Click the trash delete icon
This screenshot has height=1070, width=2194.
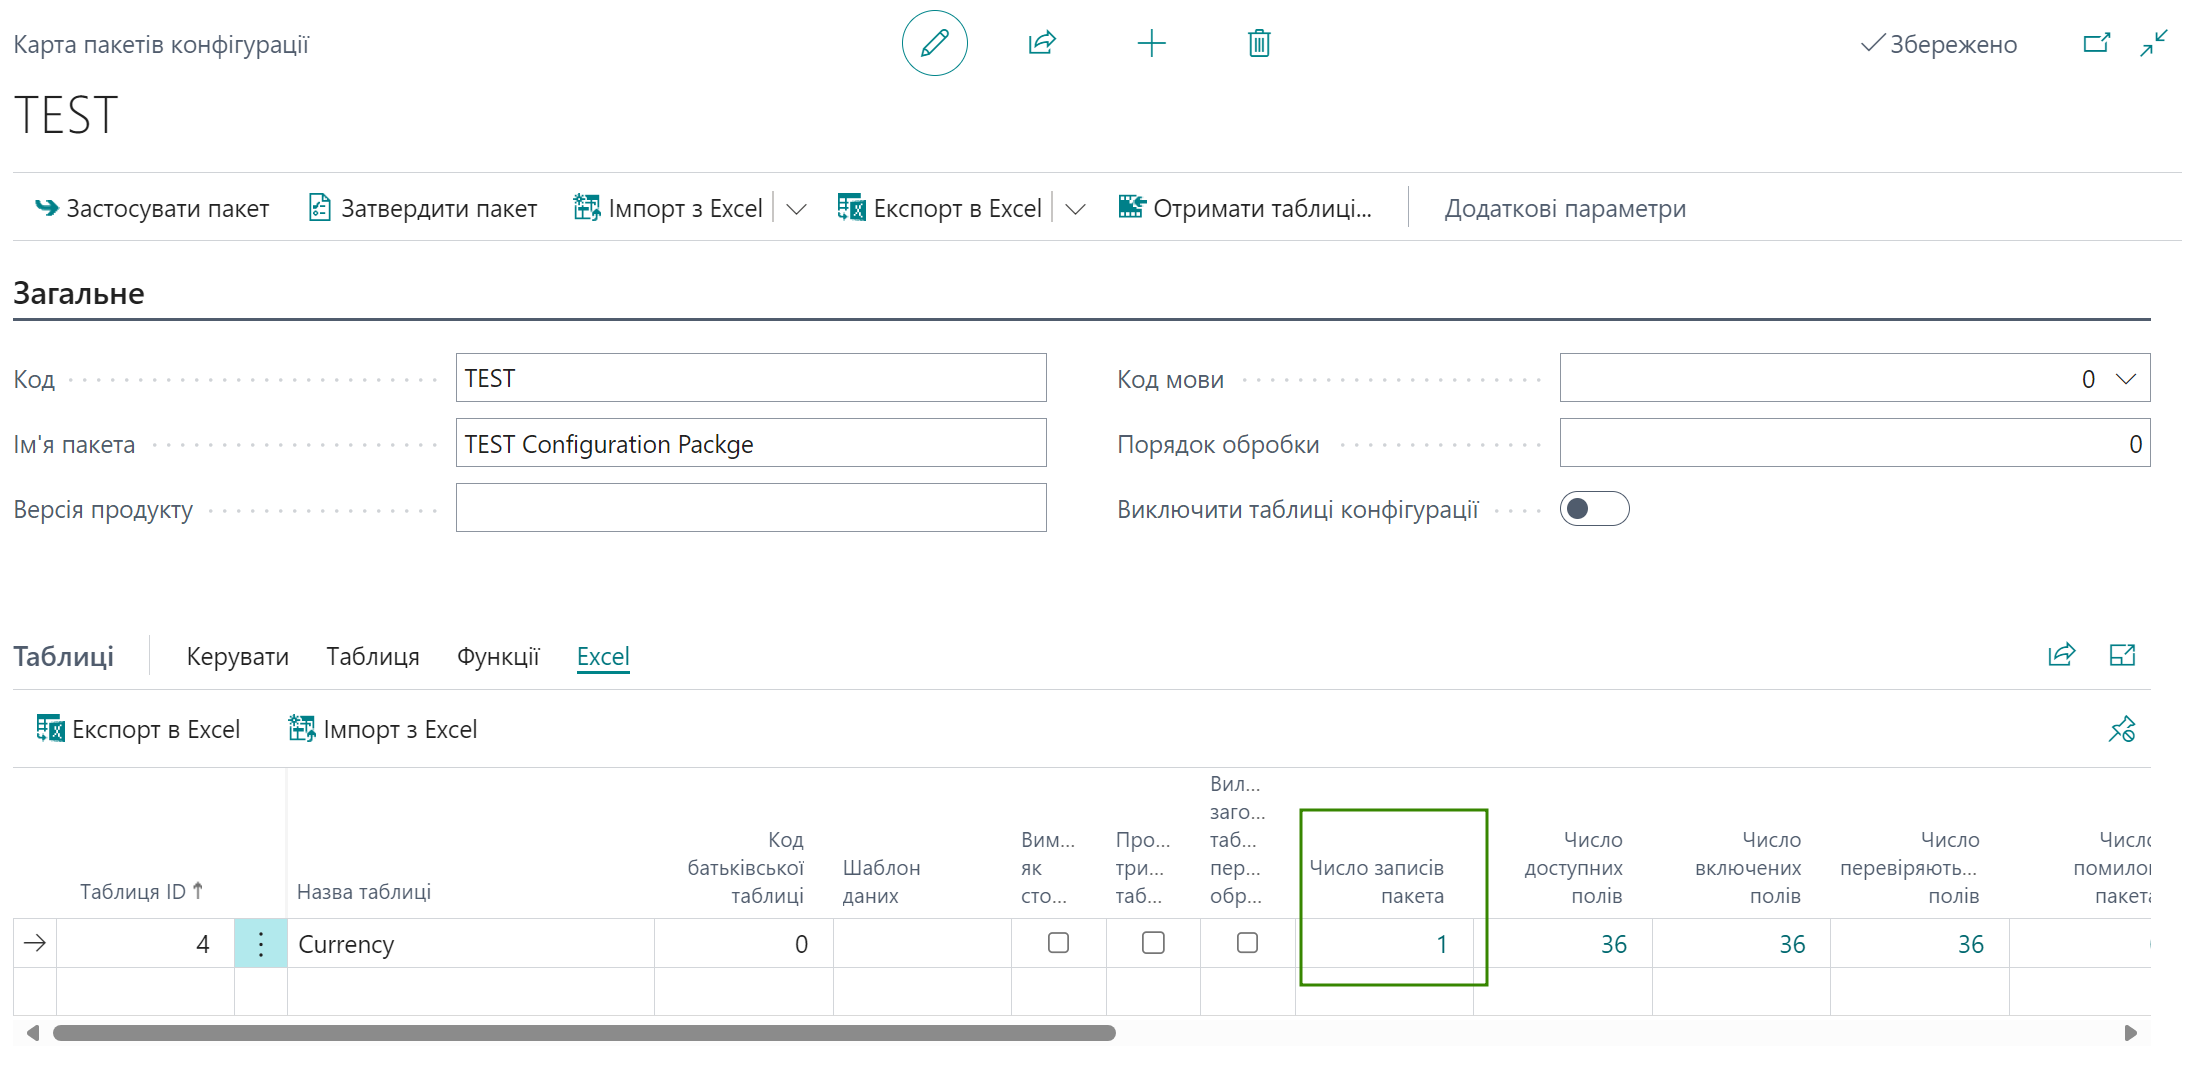1259,43
